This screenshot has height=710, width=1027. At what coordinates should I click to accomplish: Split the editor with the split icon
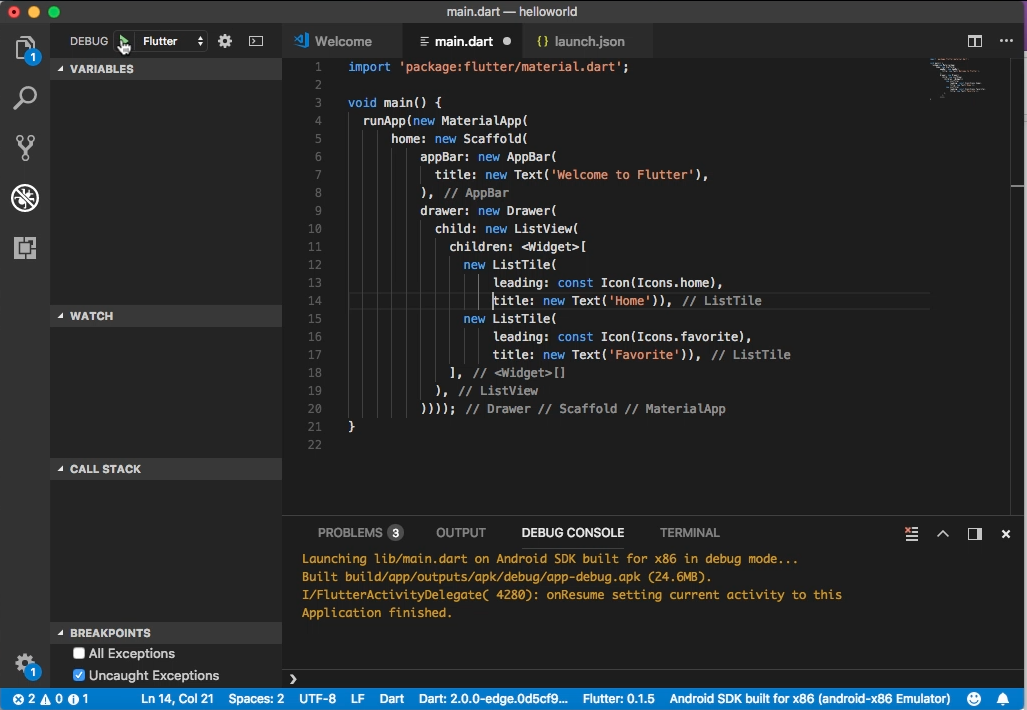(975, 41)
